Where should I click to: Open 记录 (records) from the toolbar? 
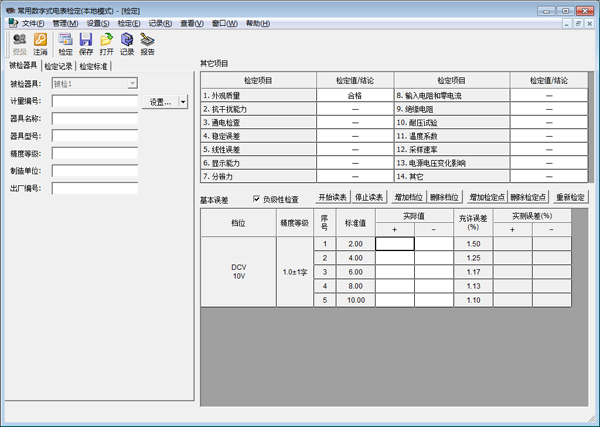[x=127, y=43]
